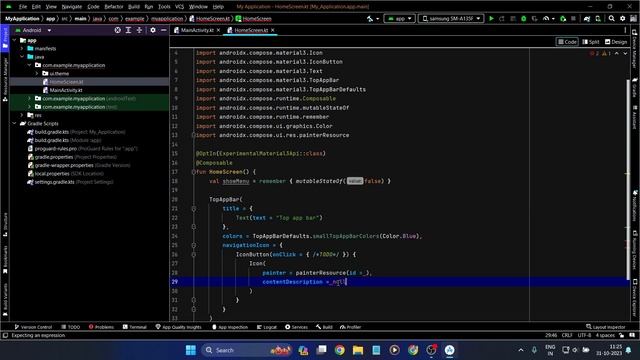
Task: Click the Profiler gauge icon in the toolbar
Action: 547,19
